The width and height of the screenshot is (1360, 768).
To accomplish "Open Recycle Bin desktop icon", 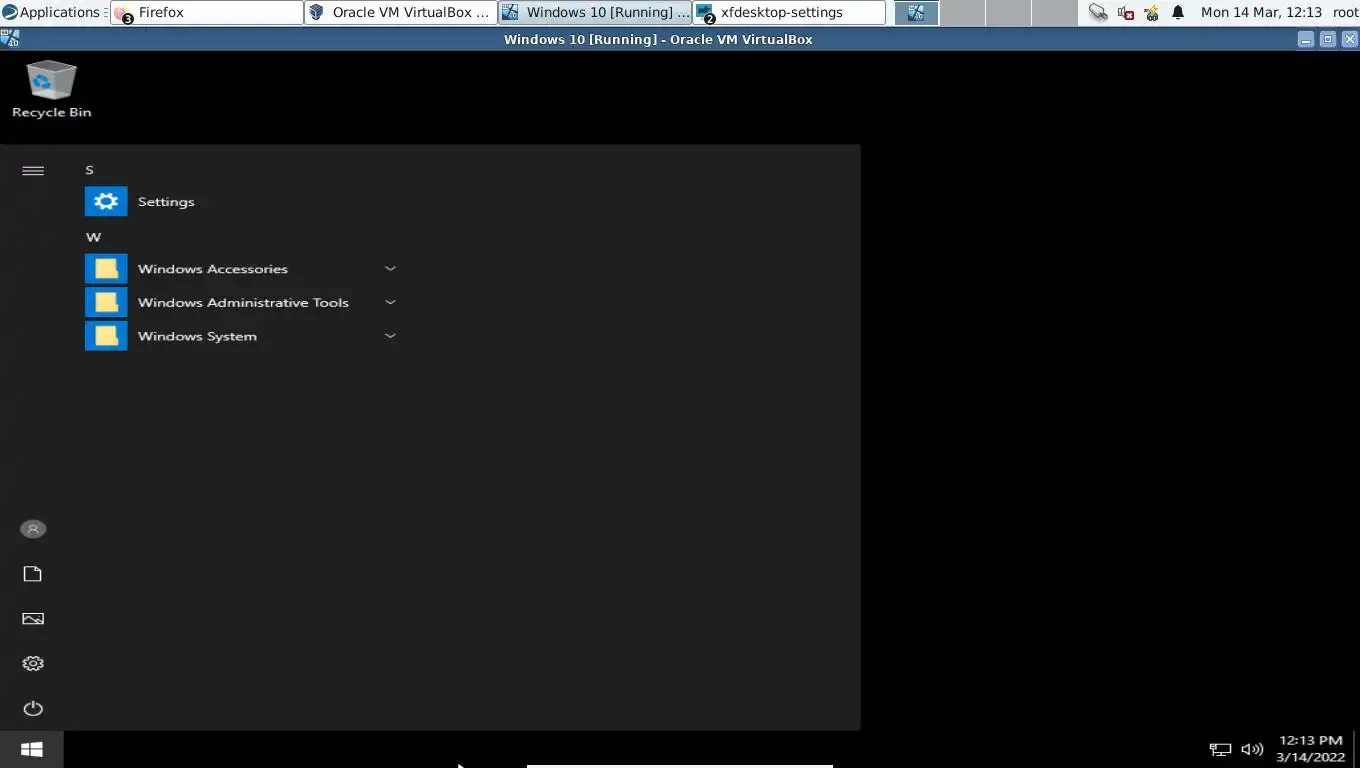I will coord(52,89).
